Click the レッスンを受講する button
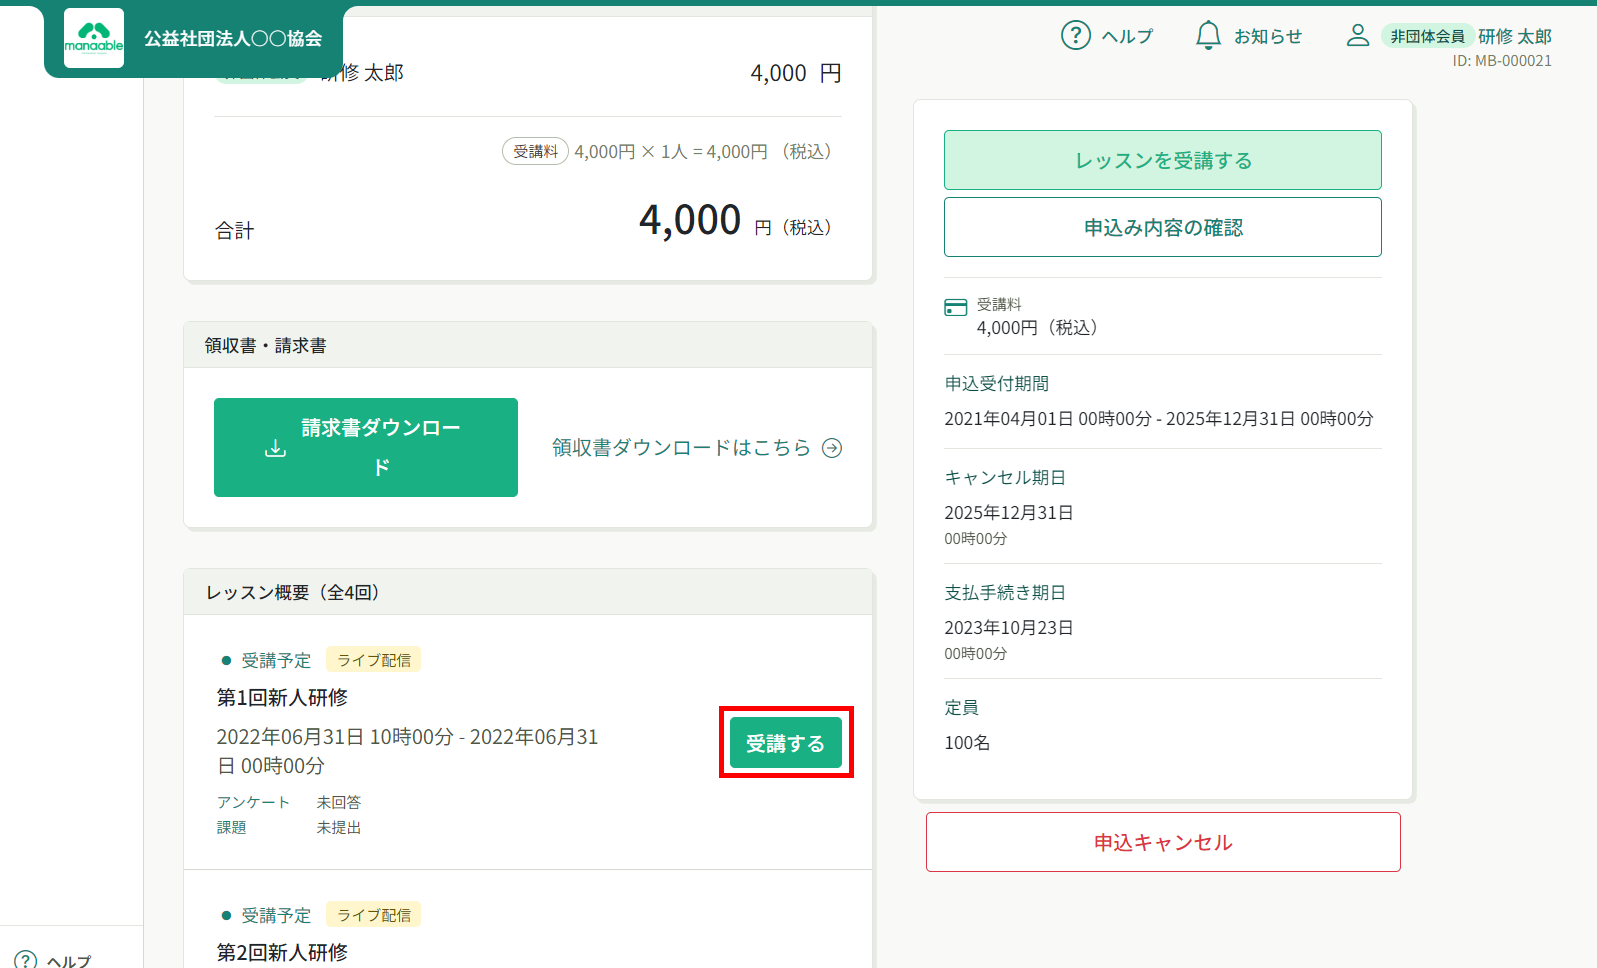The width and height of the screenshot is (1597, 968). [1162, 160]
